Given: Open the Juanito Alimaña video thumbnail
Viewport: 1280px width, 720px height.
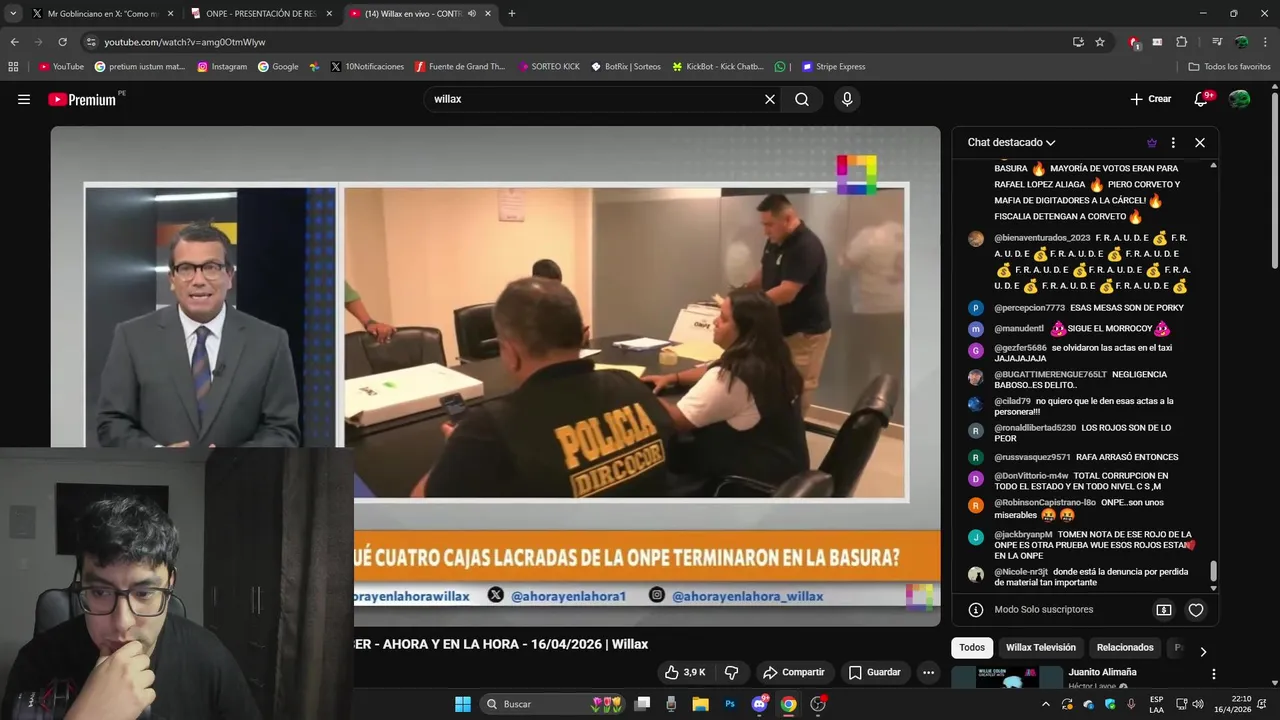Looking at the screenshot, I should [1006, 677].
